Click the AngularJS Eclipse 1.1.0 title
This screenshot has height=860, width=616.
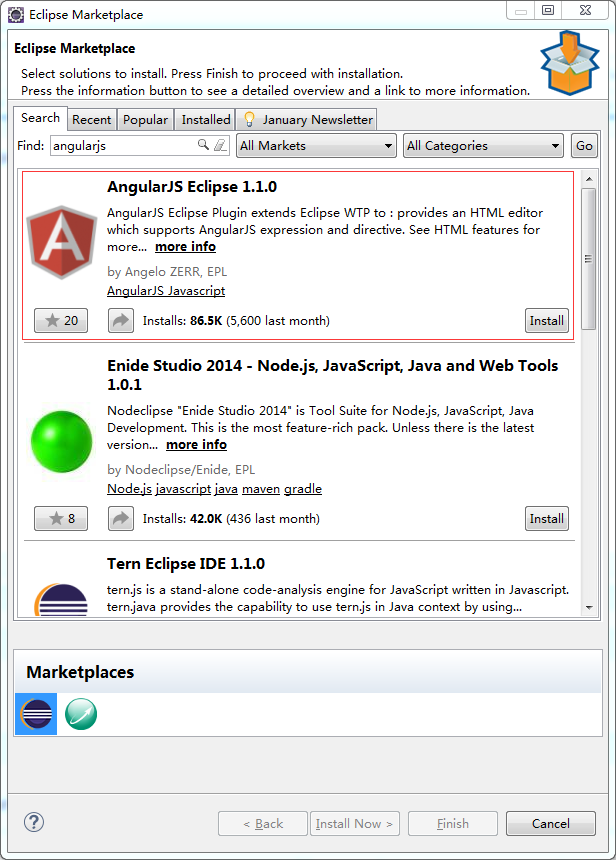pyautogui.click(x=192, y=187)
